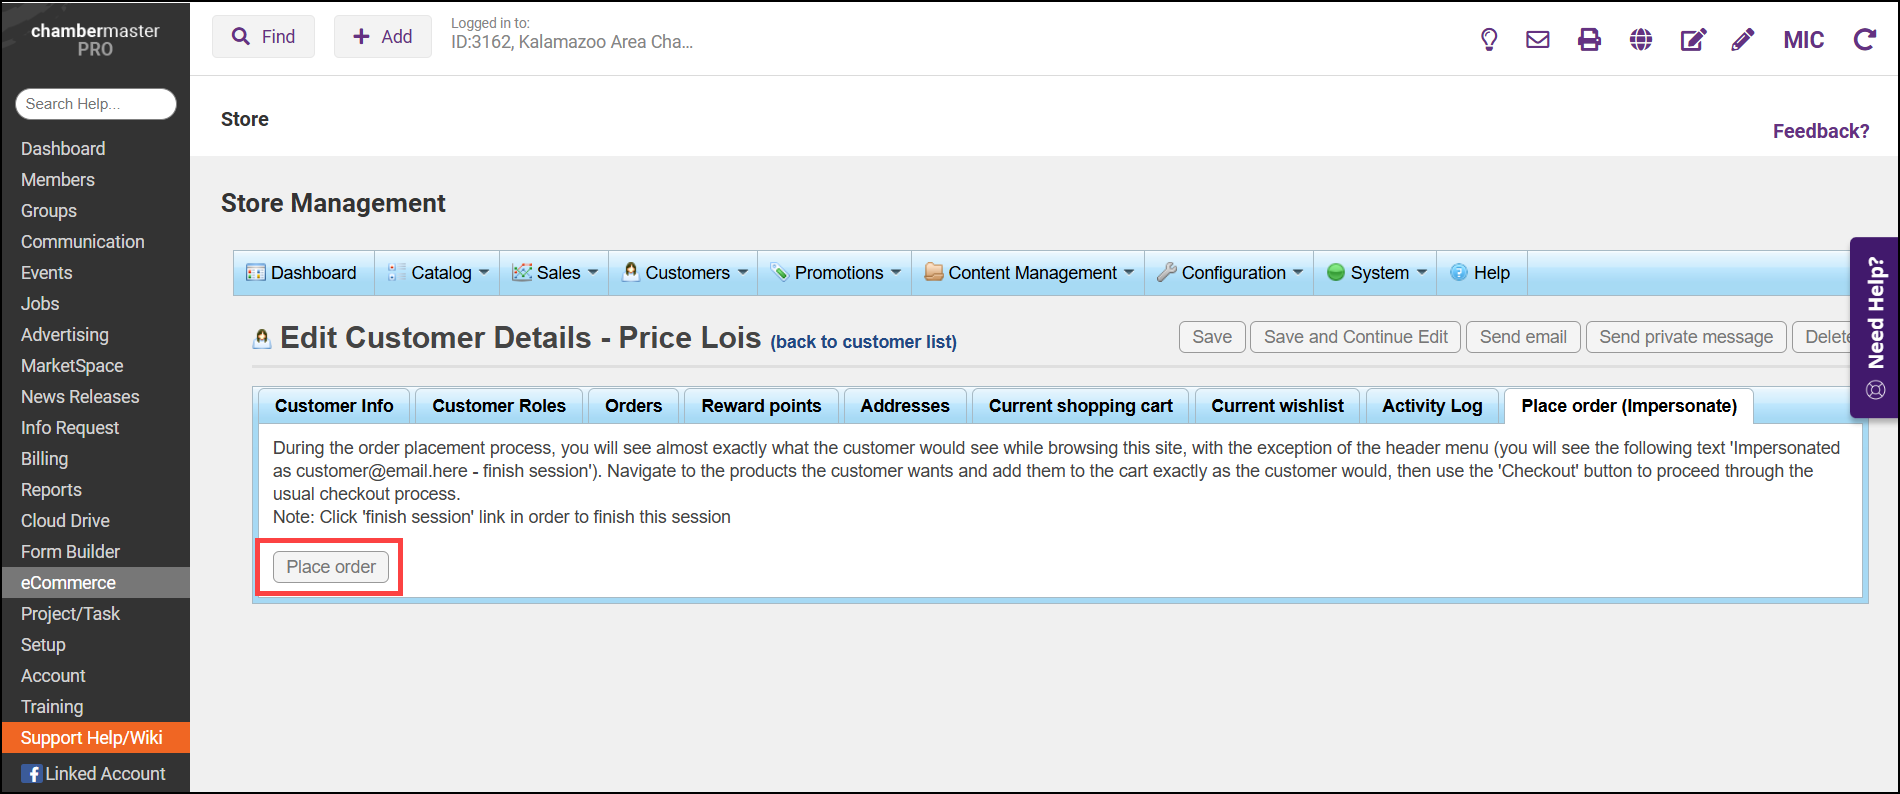Click the refresh arrow icon
This screenshot has height=794, width=1900.
1865,40
